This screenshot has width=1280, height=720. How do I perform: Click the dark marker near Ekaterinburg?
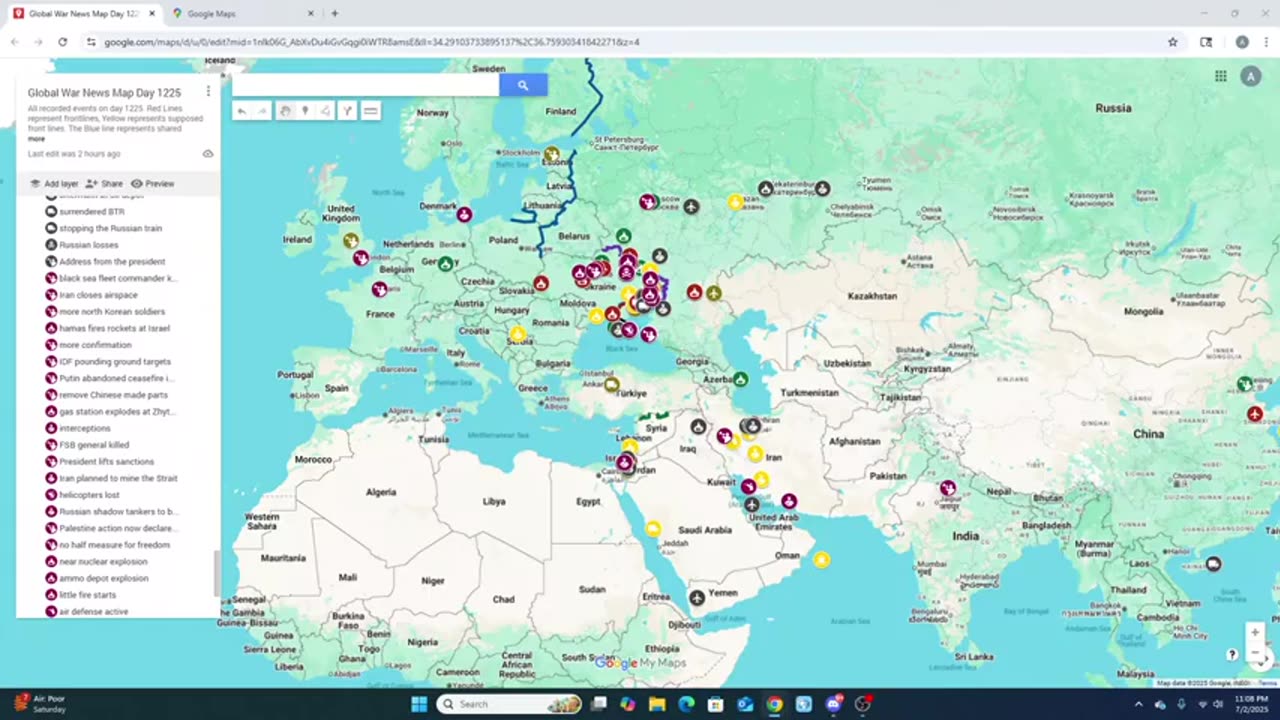(765, 188)
